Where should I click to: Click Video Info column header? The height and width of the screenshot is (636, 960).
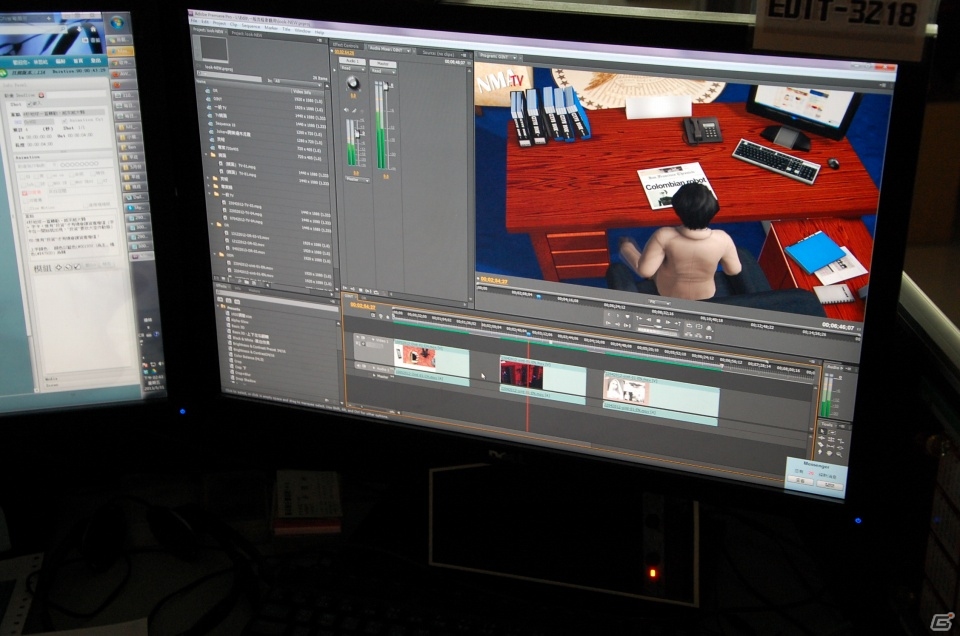pyautogui.click(x=302, y=92)
